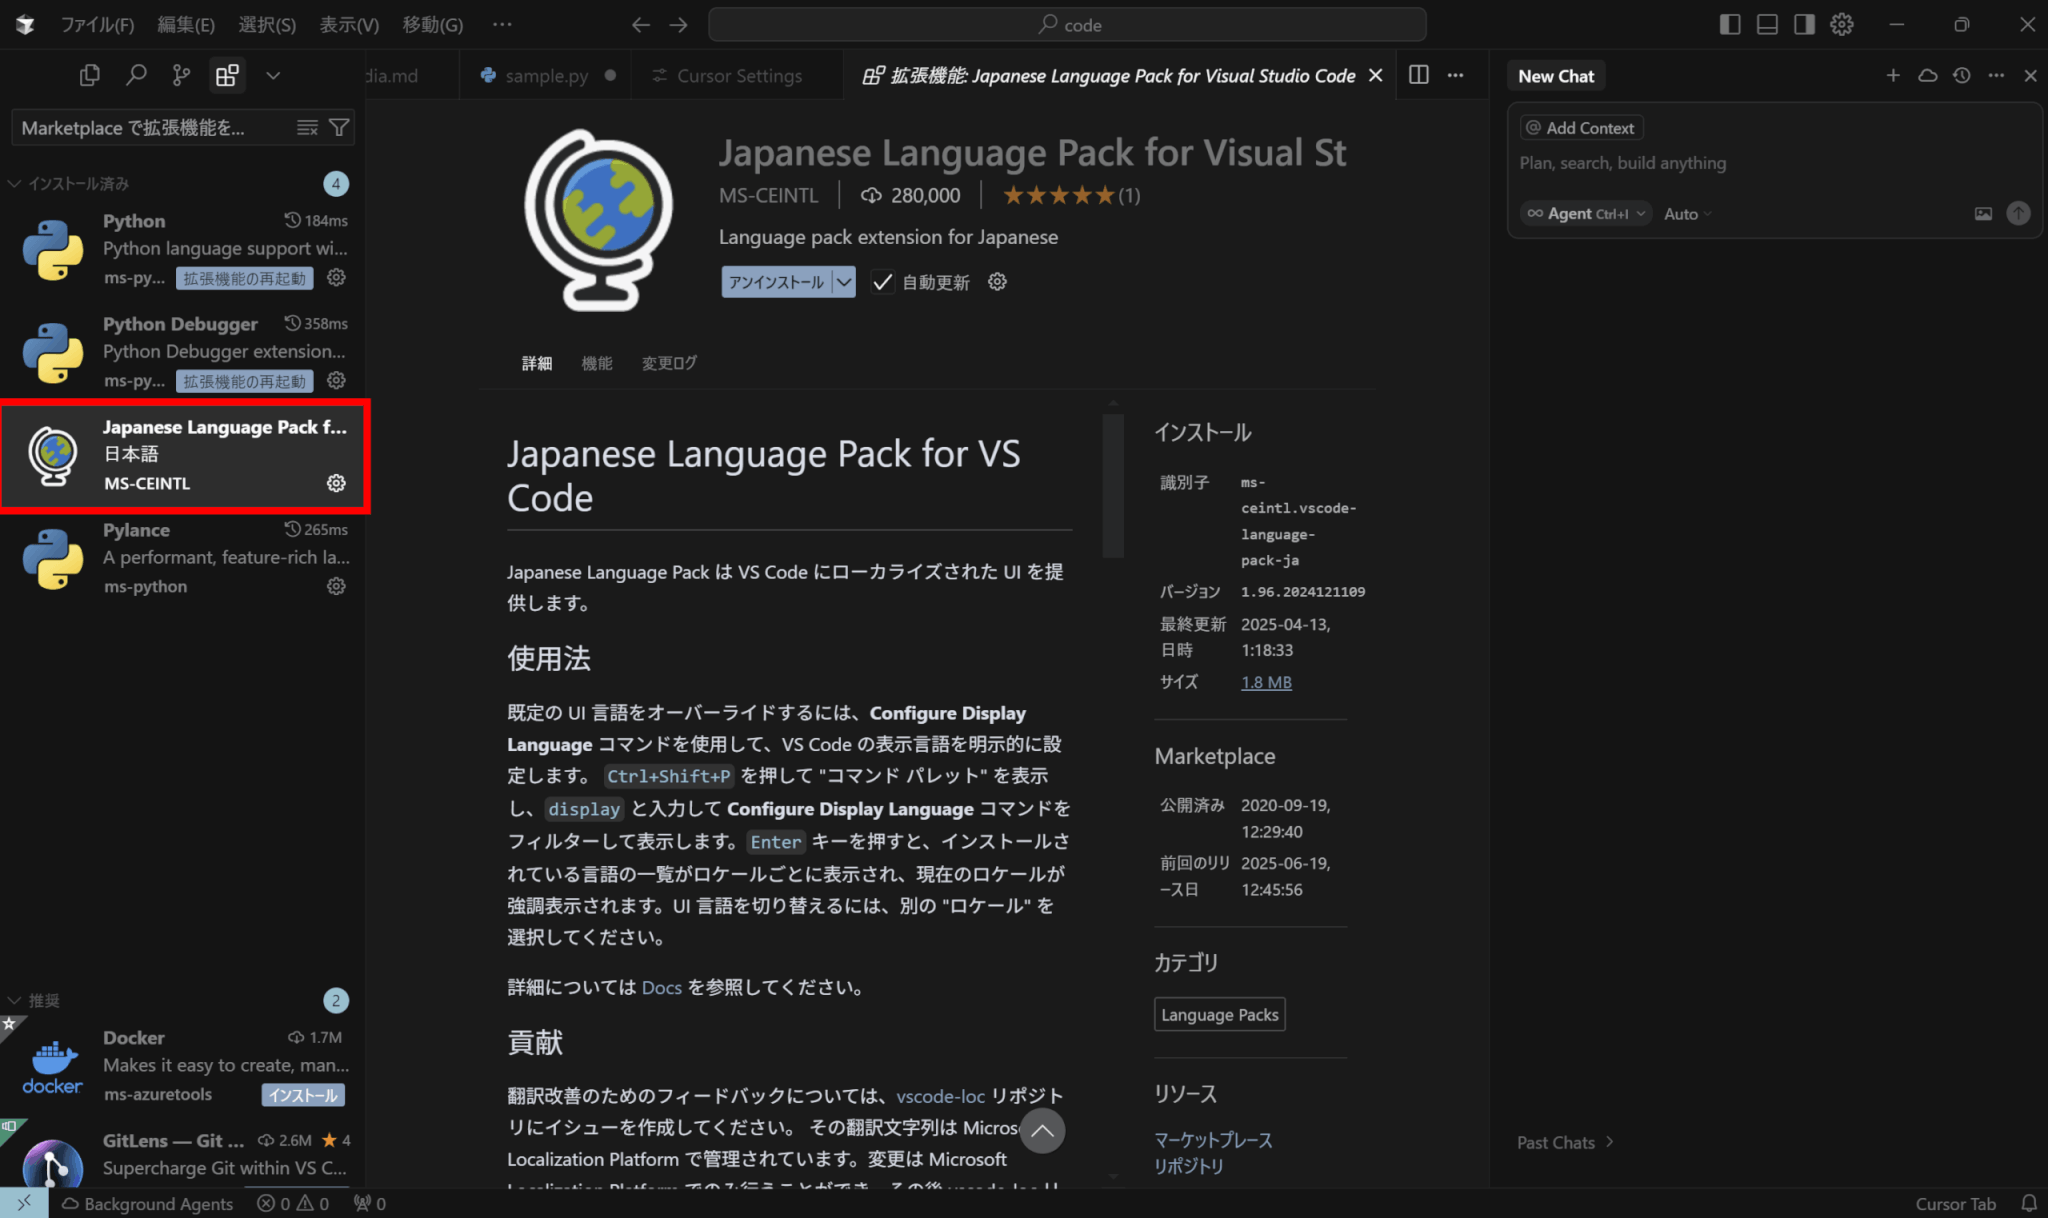Select the 変更ログ tab
Viewport: 2048px width, 1218px height.
669,363
